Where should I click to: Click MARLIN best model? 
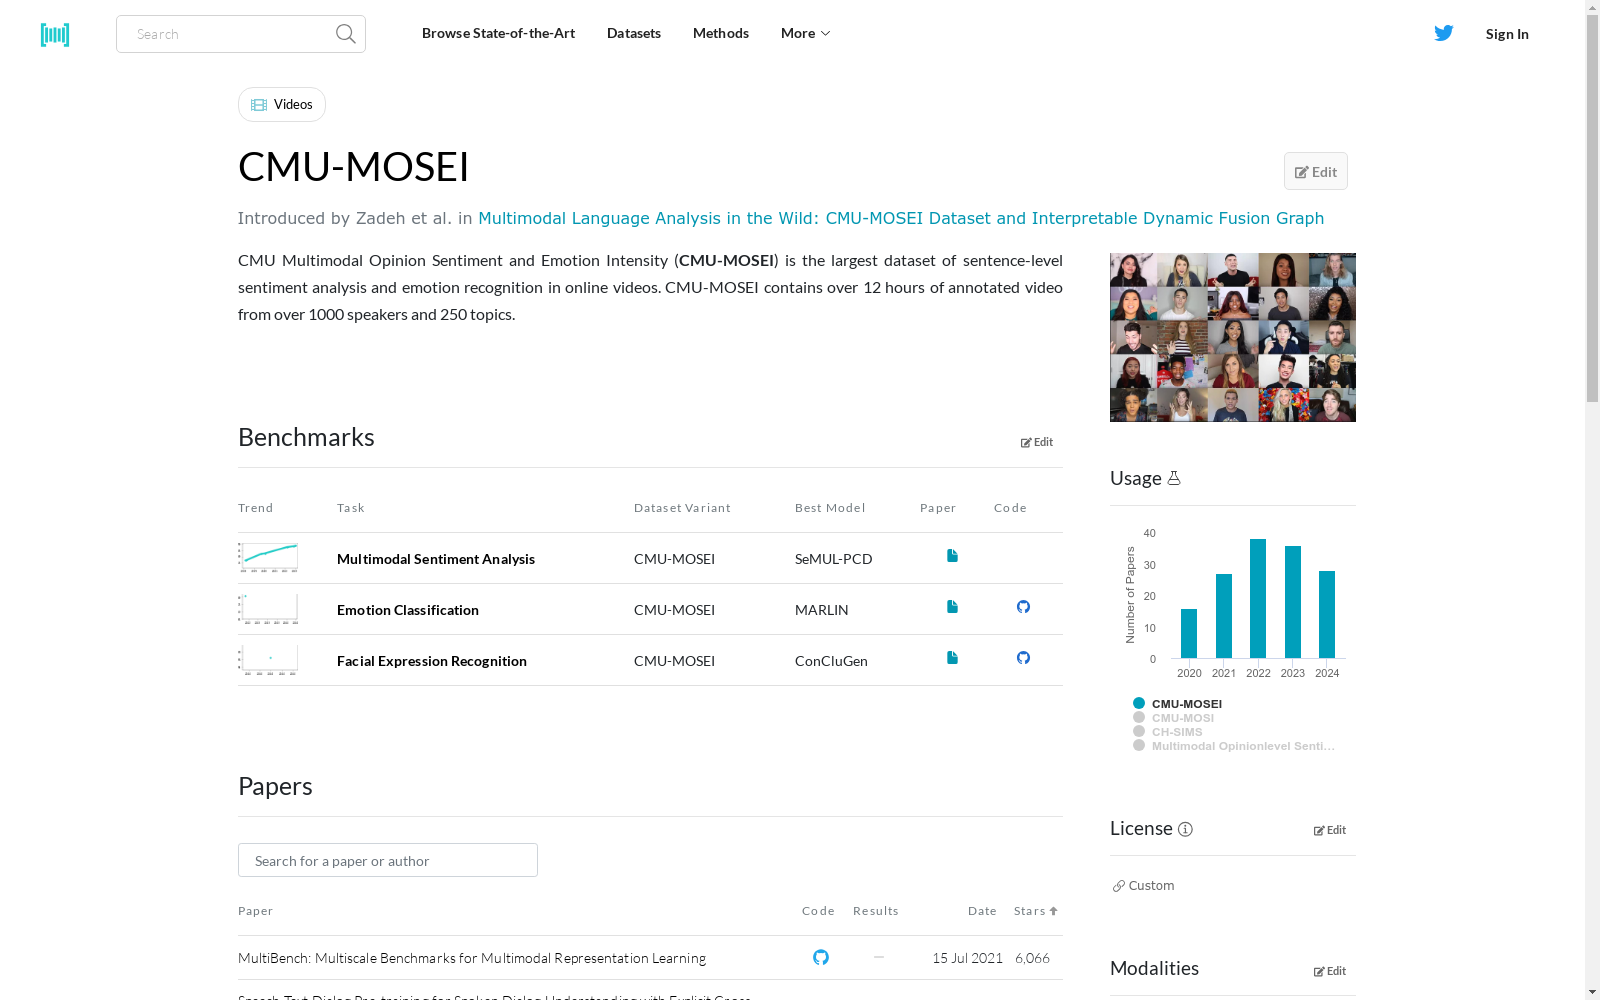coord(822,610)
